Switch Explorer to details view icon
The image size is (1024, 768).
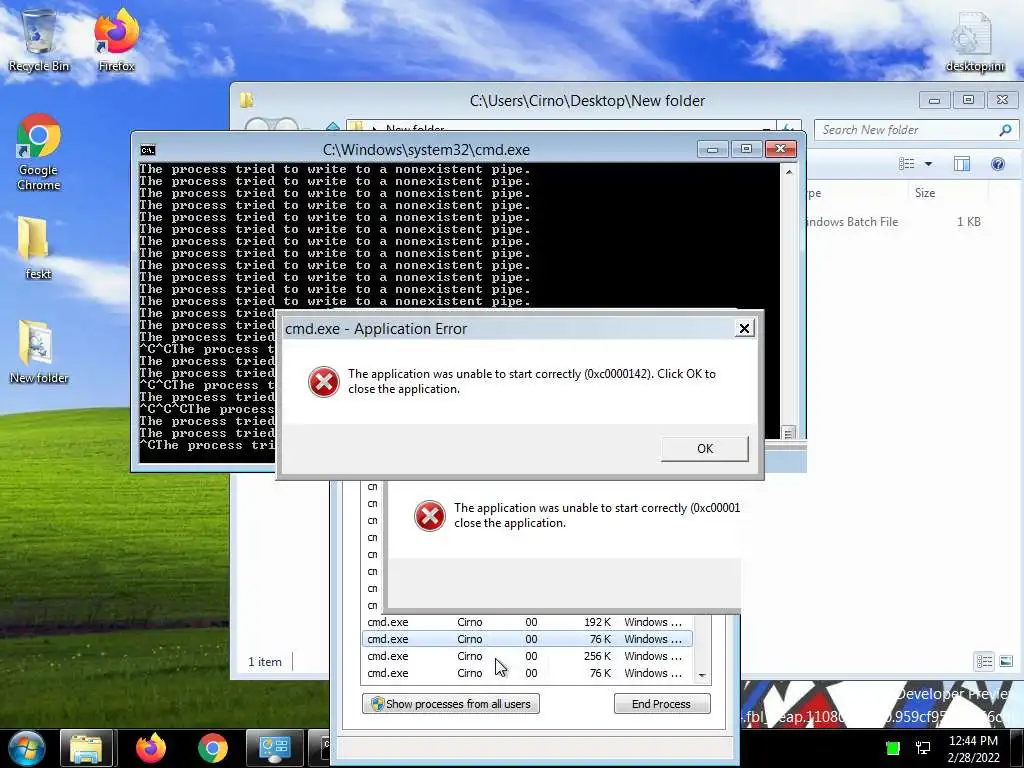tap(984, 662)
